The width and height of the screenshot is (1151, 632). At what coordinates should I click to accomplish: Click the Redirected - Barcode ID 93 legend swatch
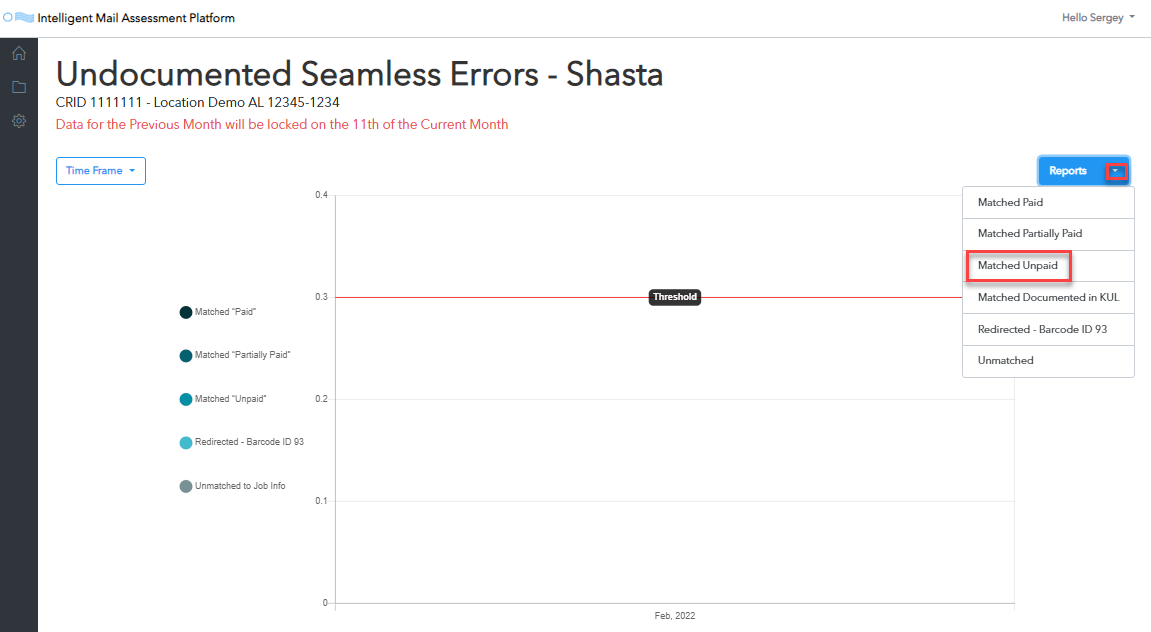tap(186, 443)
